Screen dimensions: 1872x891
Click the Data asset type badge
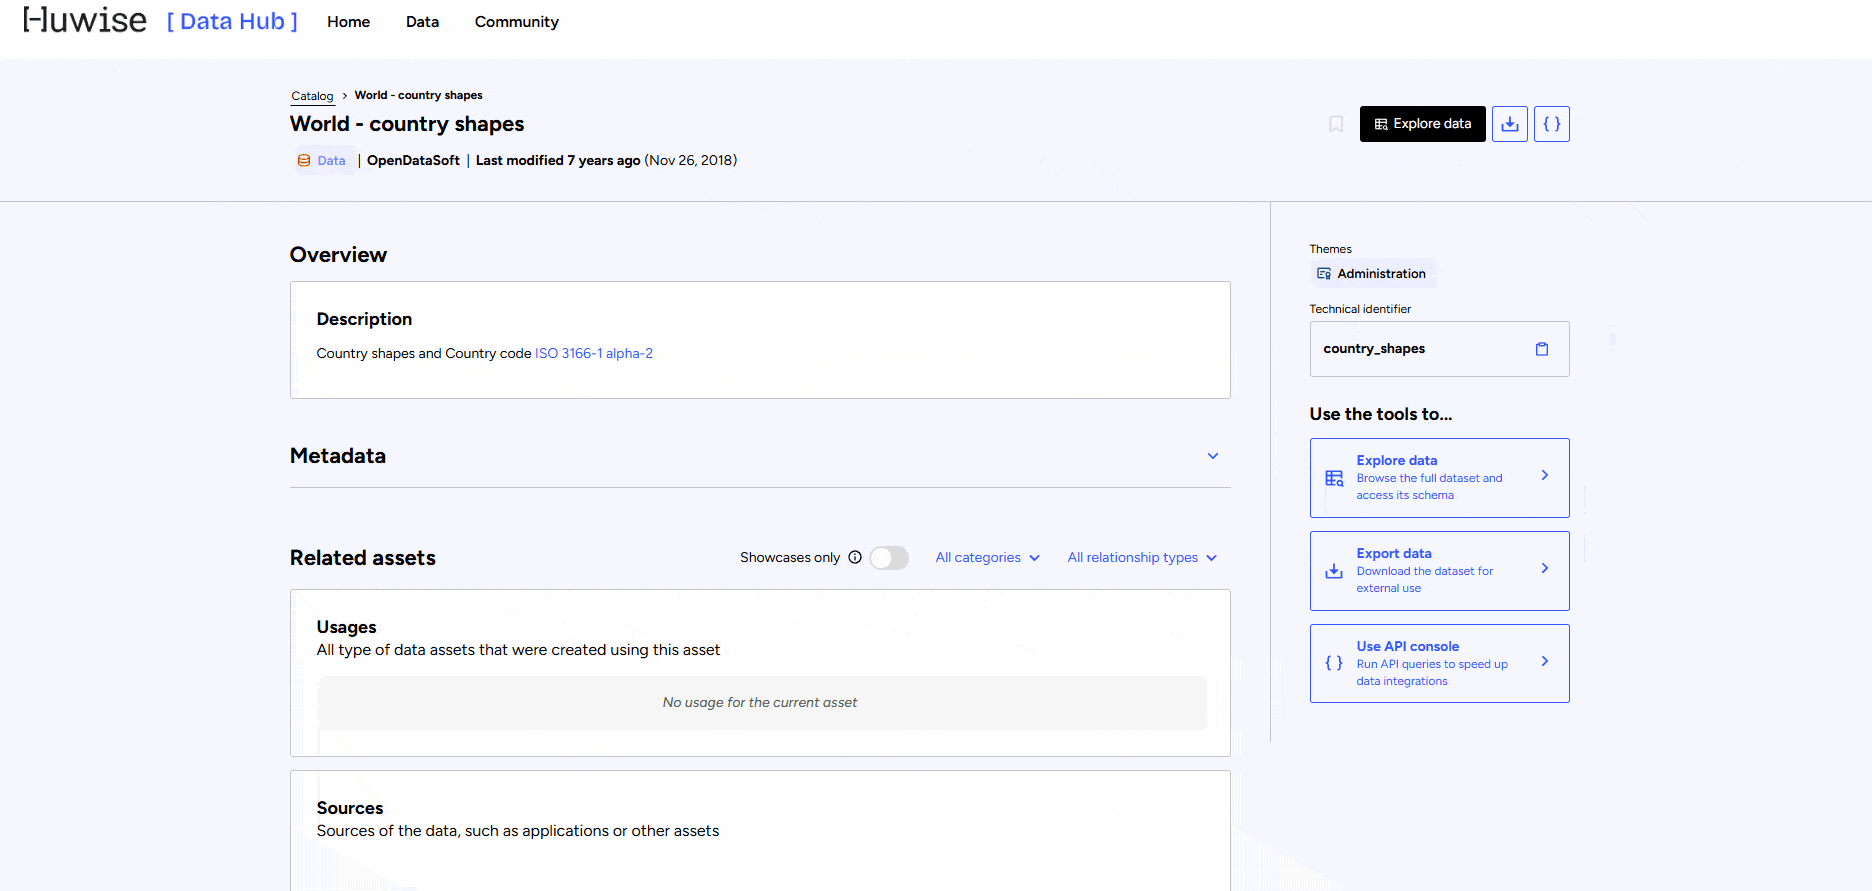click(322, 161)
